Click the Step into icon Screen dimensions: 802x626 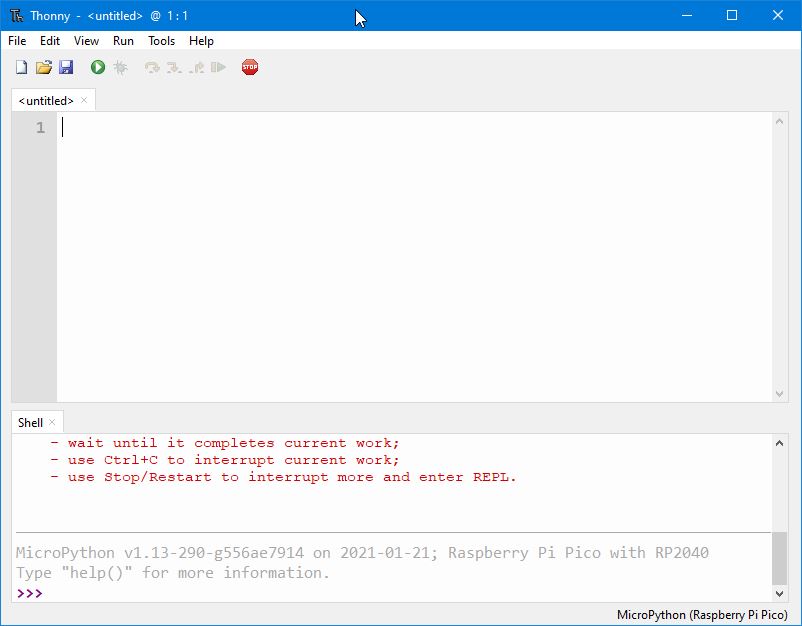[x=174, y=67]
